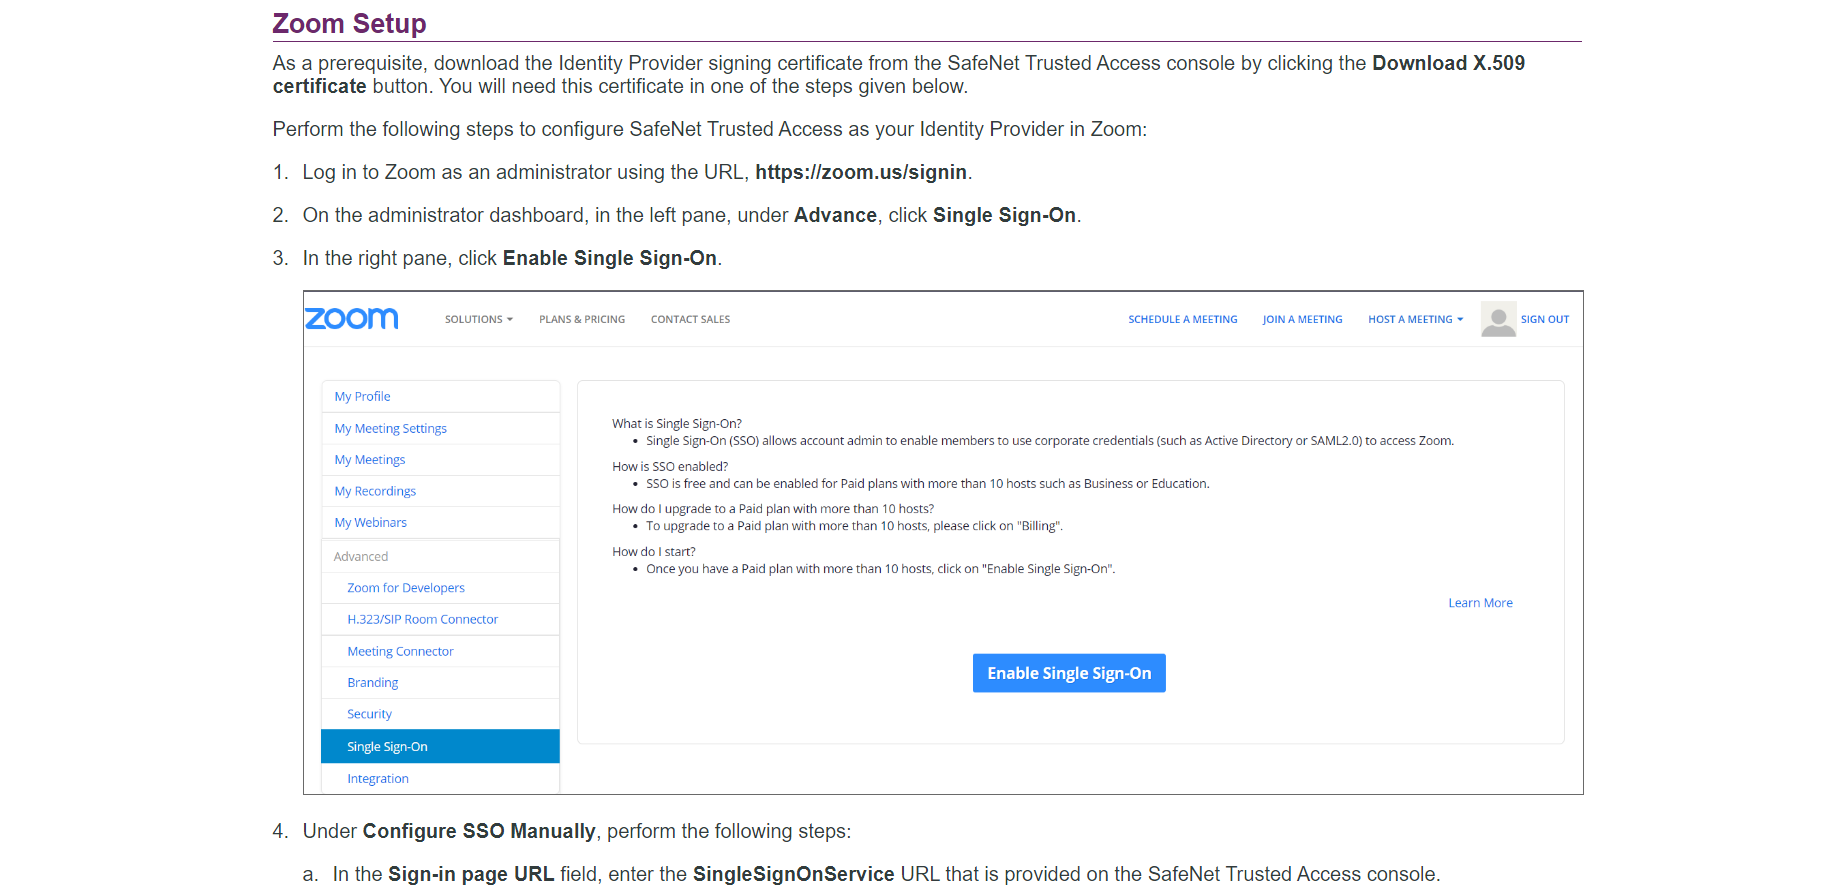This screenshot has height=886, width=1832.
Task: Select Single Sign-On in sidebar
Action: pyautogui.click(x=387, y=747)
